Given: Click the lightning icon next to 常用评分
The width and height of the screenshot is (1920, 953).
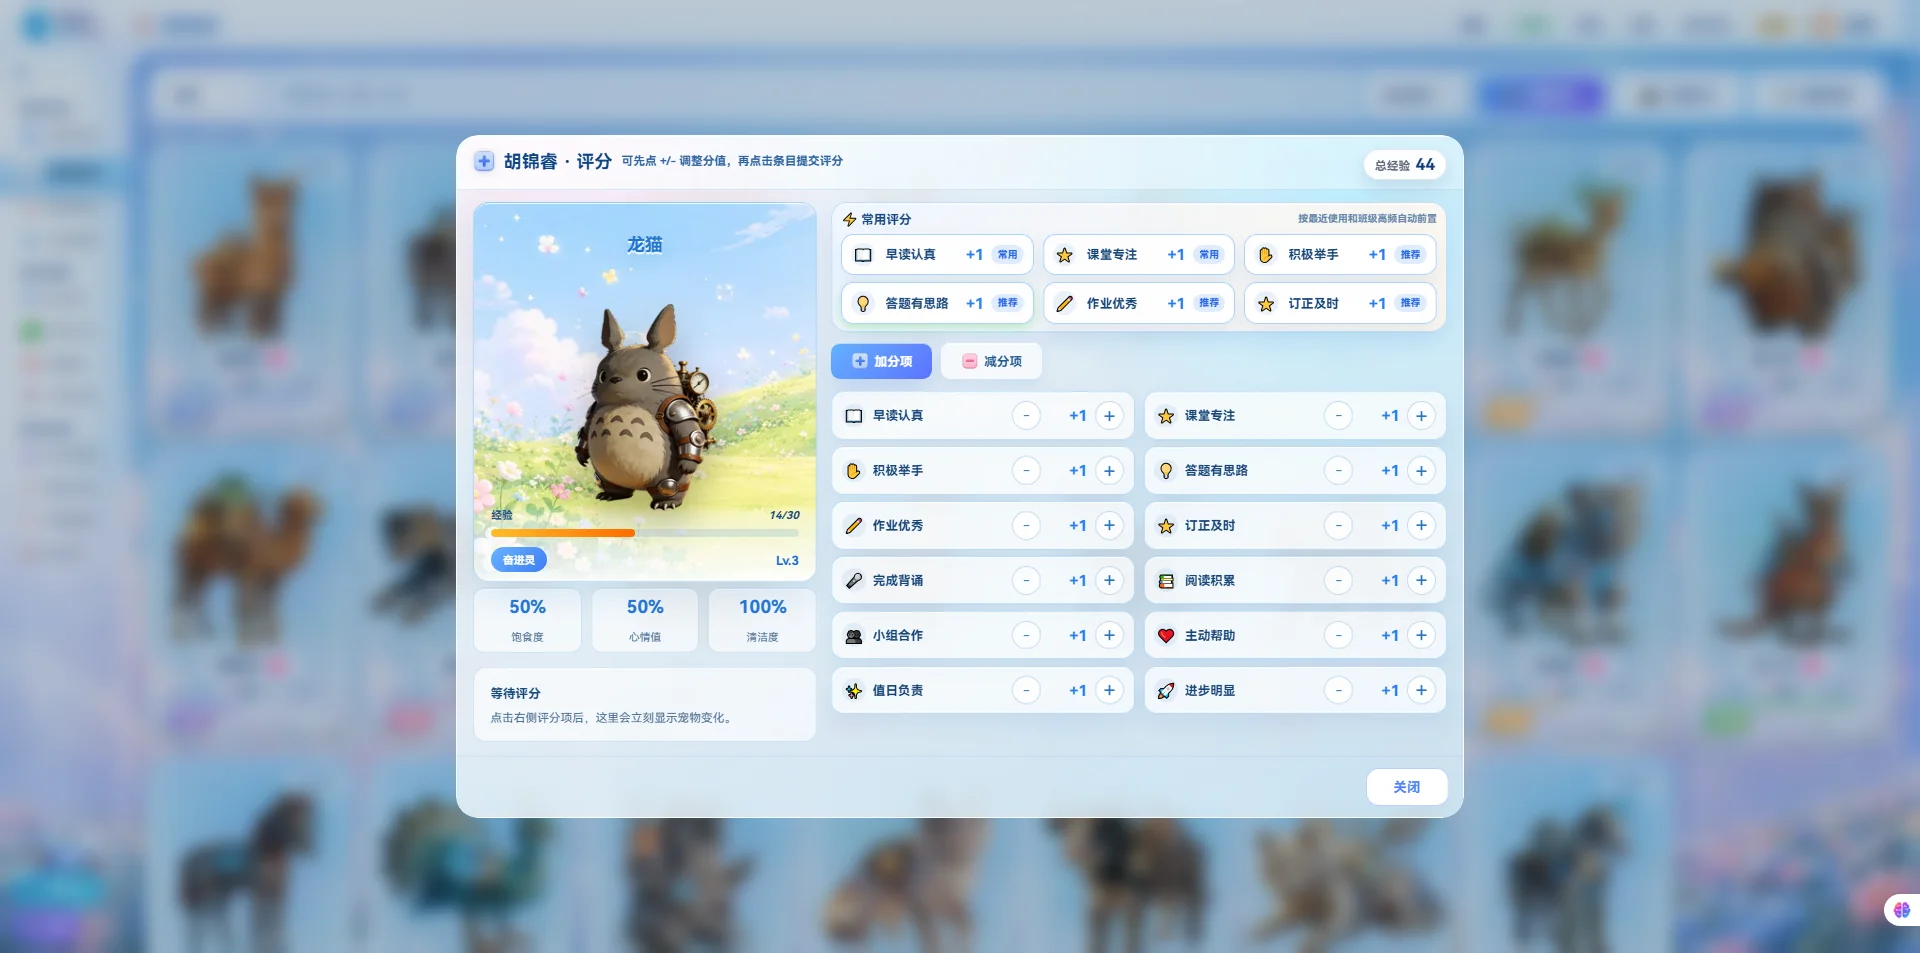Looking at the screenshot, I should (849, 219).
